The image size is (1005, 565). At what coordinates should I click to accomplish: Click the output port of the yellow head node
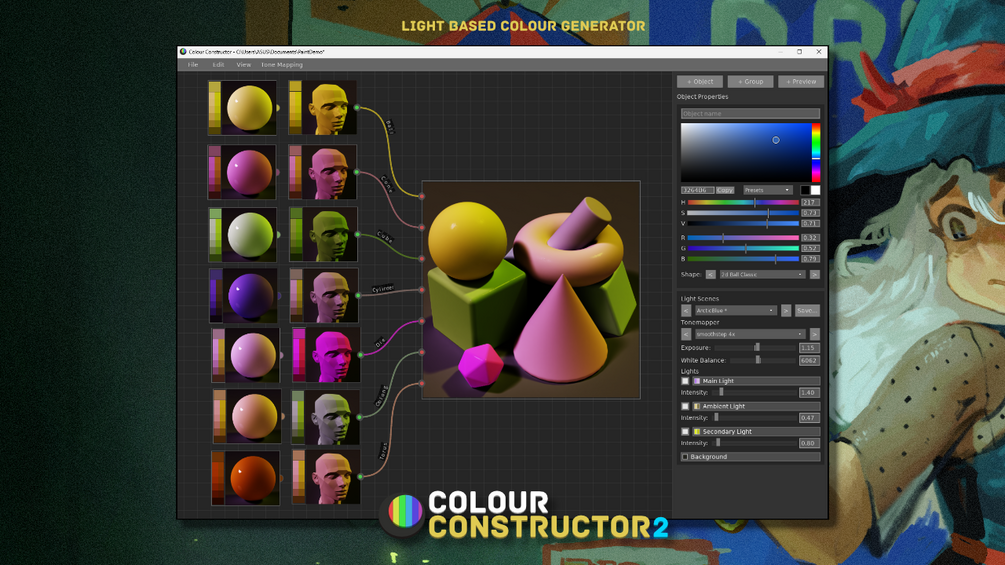357,108
